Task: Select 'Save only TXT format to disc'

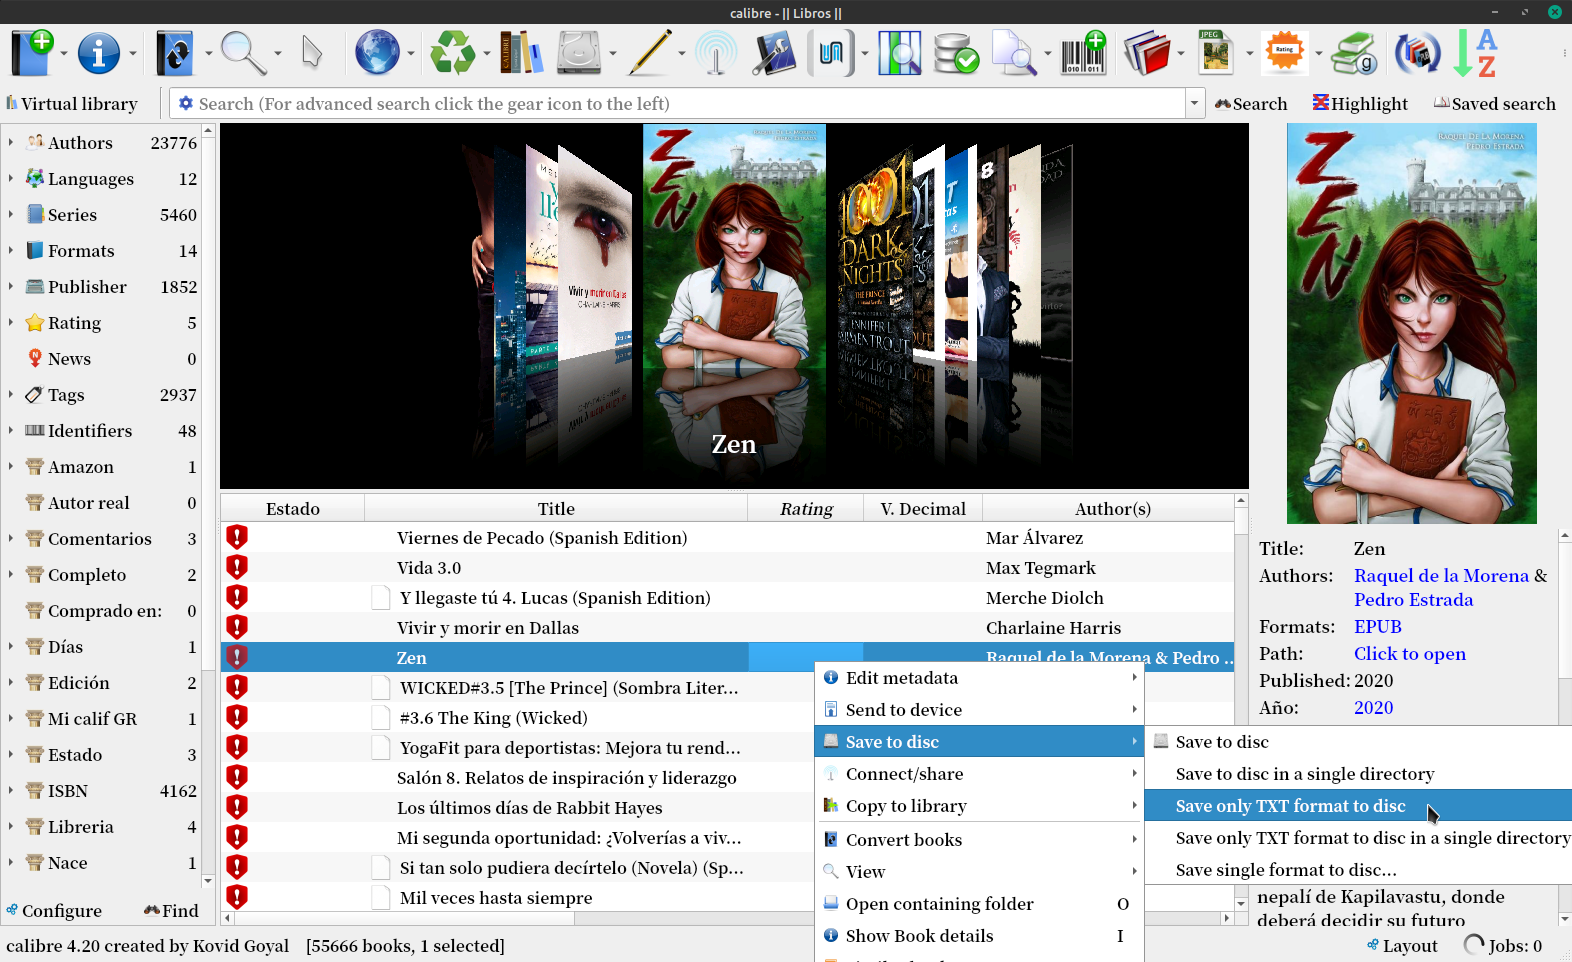Action: [x=1358, y=806]
